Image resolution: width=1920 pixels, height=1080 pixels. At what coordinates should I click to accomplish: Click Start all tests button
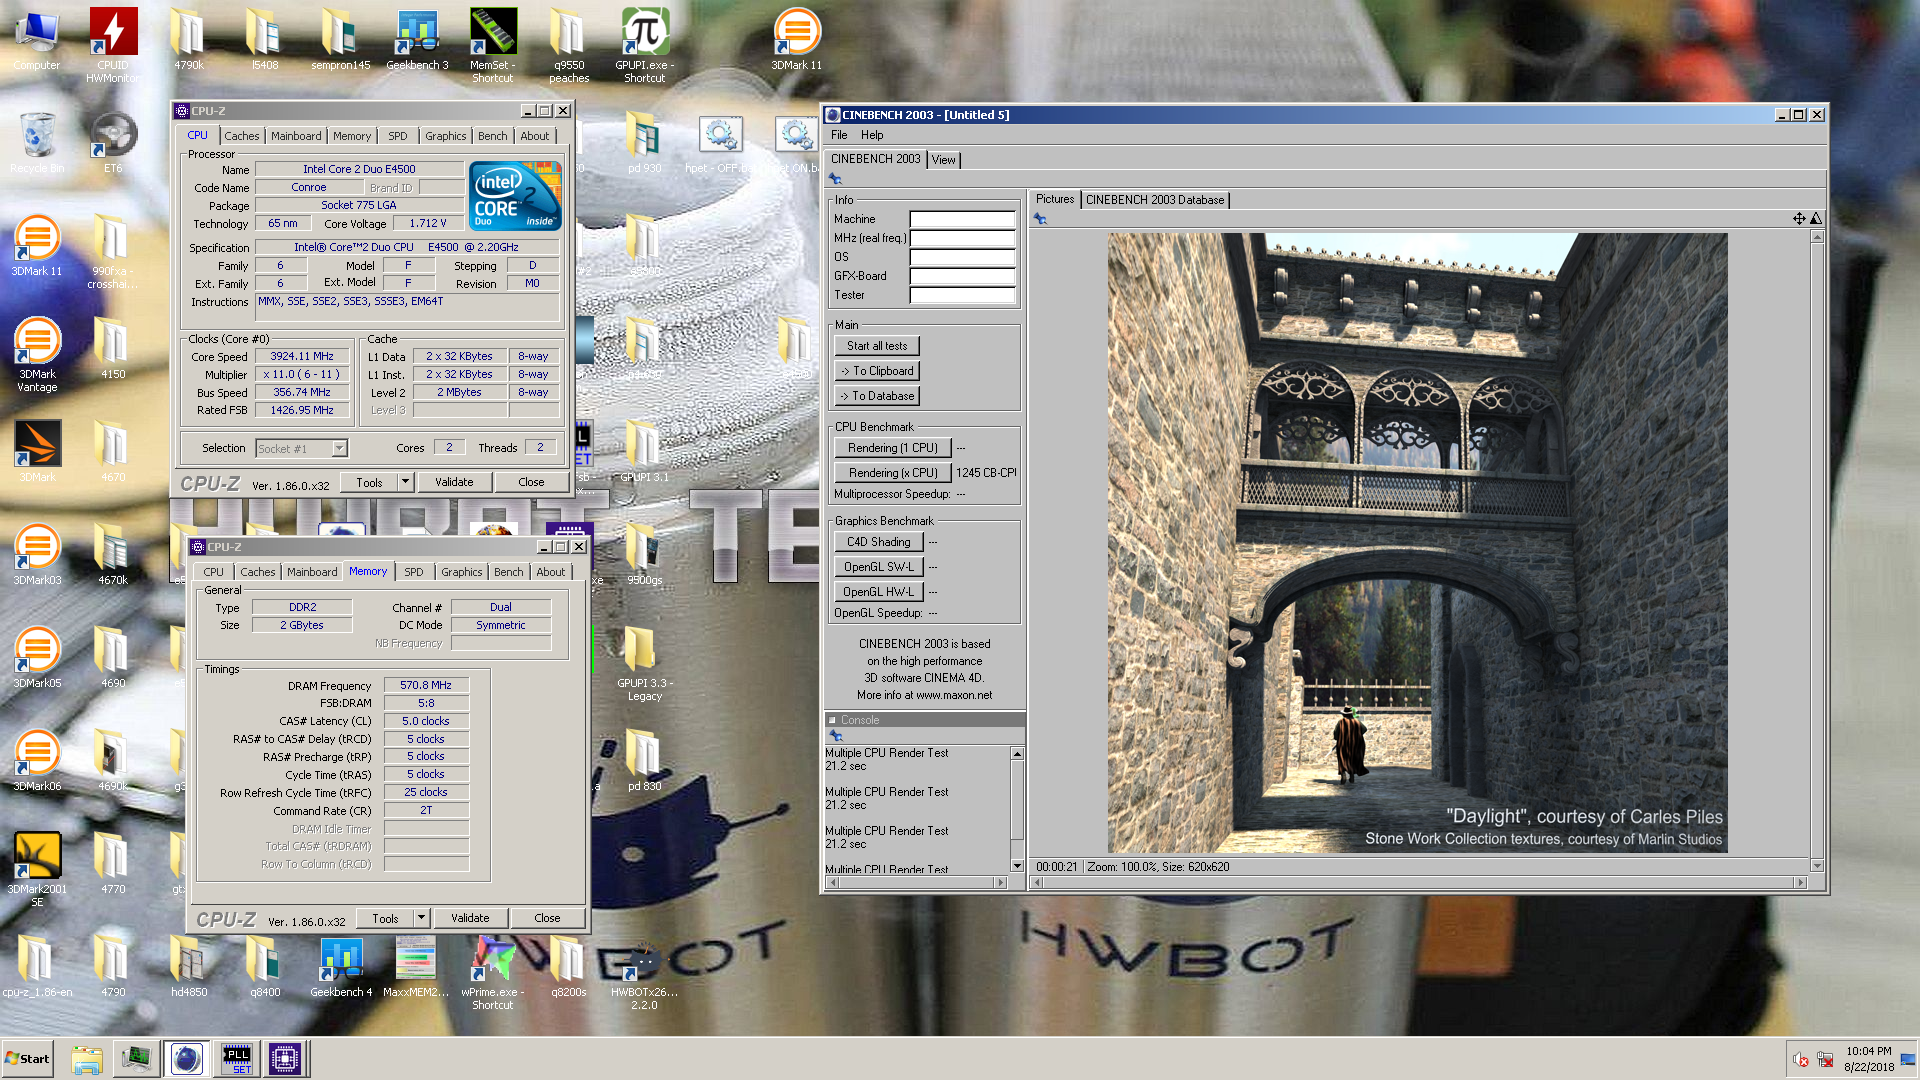tap(877, 346)
